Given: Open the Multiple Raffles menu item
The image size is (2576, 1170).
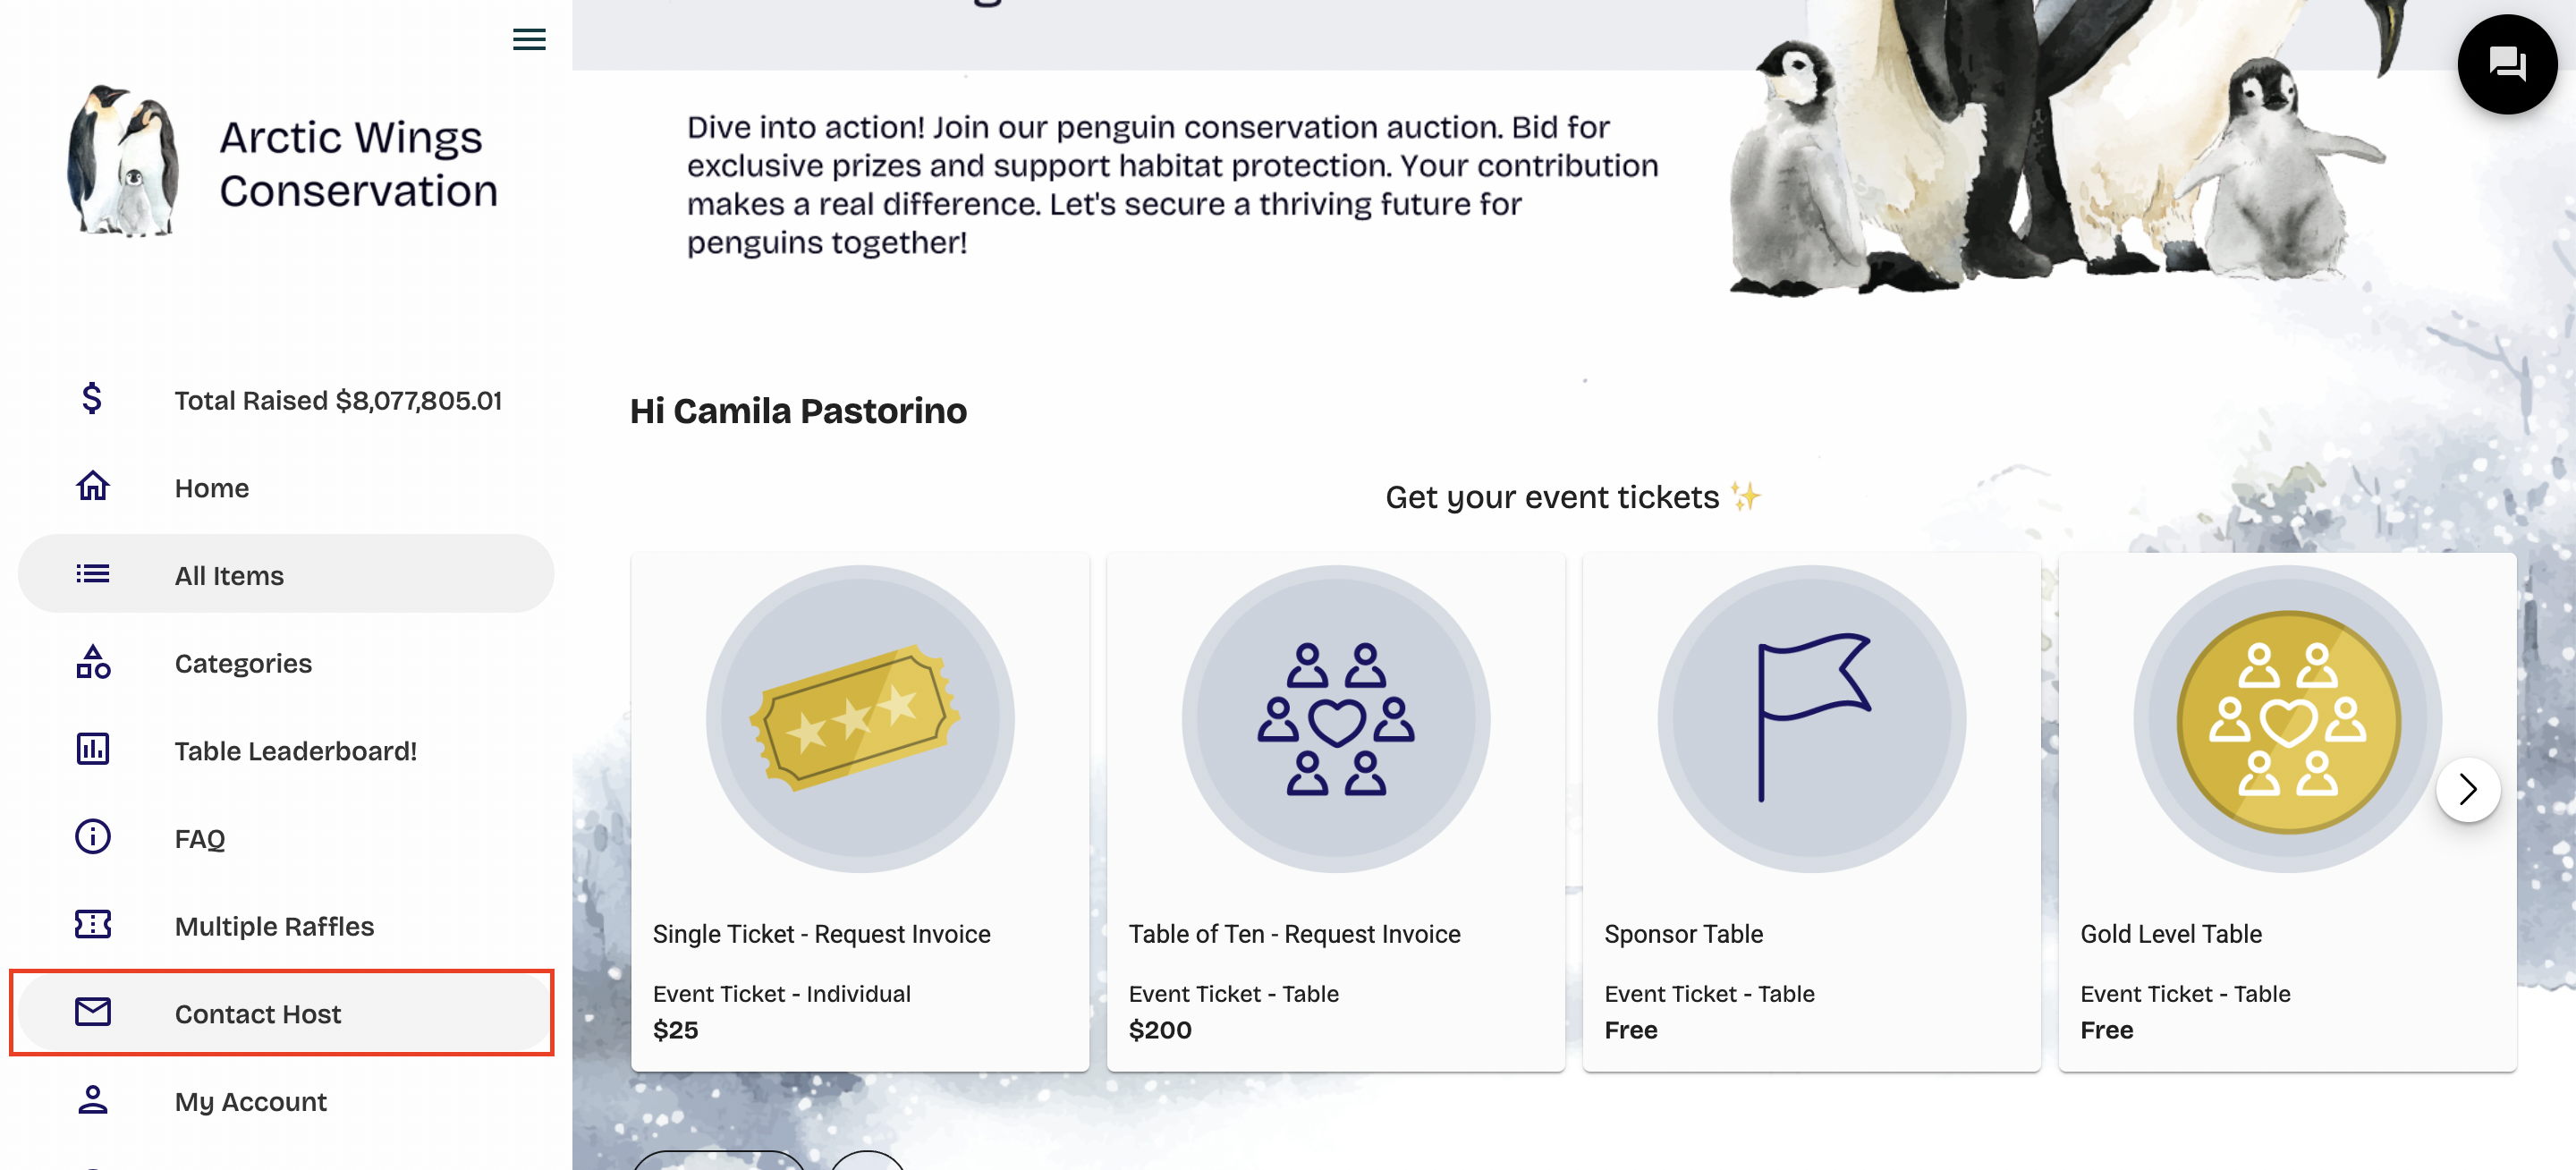Looking at the screenshot, I should click(274, 926).
